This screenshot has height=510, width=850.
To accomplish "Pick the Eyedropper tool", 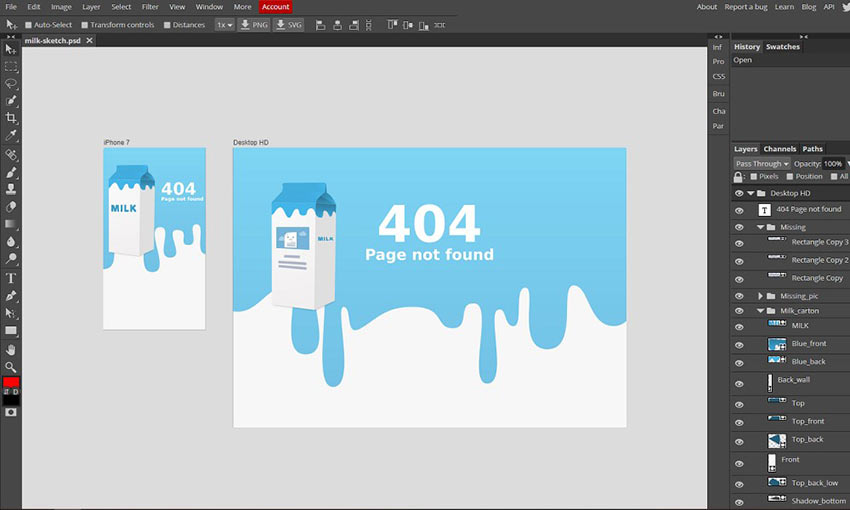I will pos(11,135).
